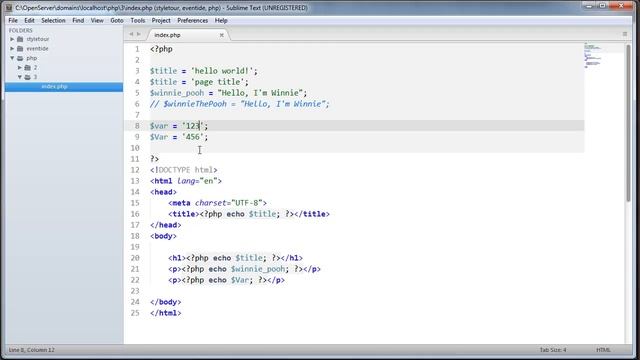Open the Selection menu
640x360 pixels.
(x=53, y=20)
